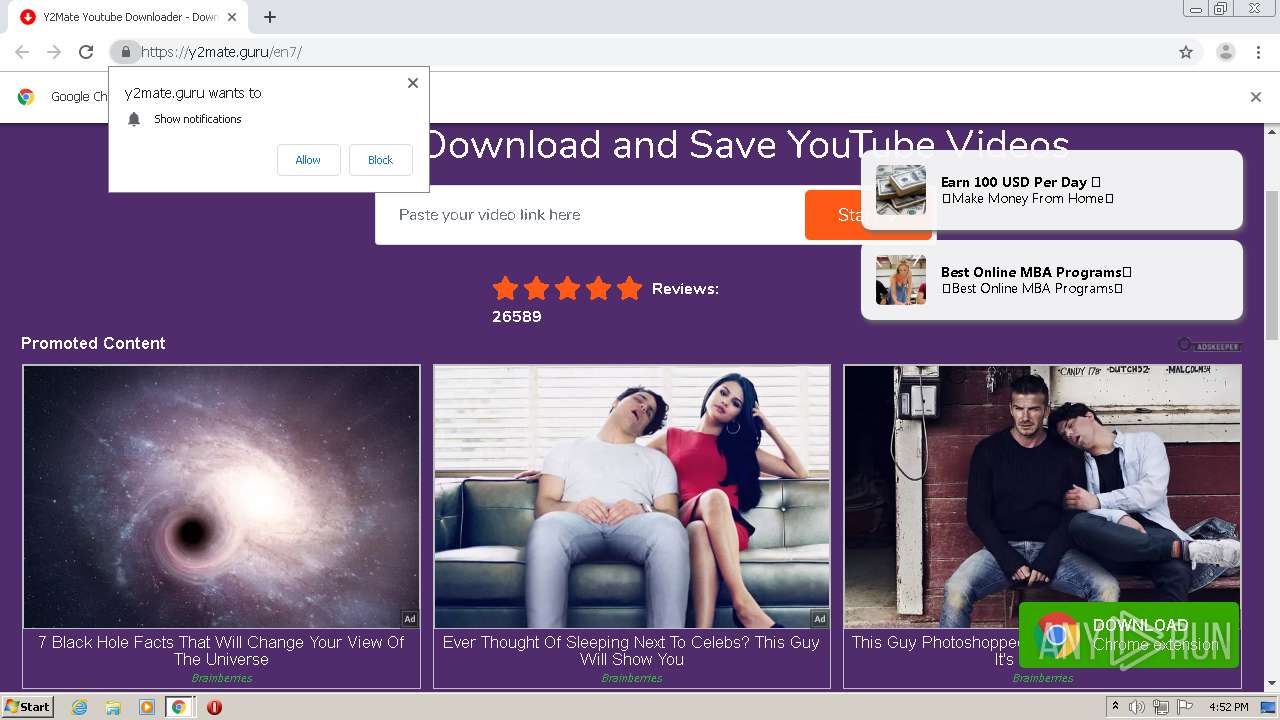1280x720 pixels.
Task: Block notifications from y2mate.guru
Action: [381, 160]
